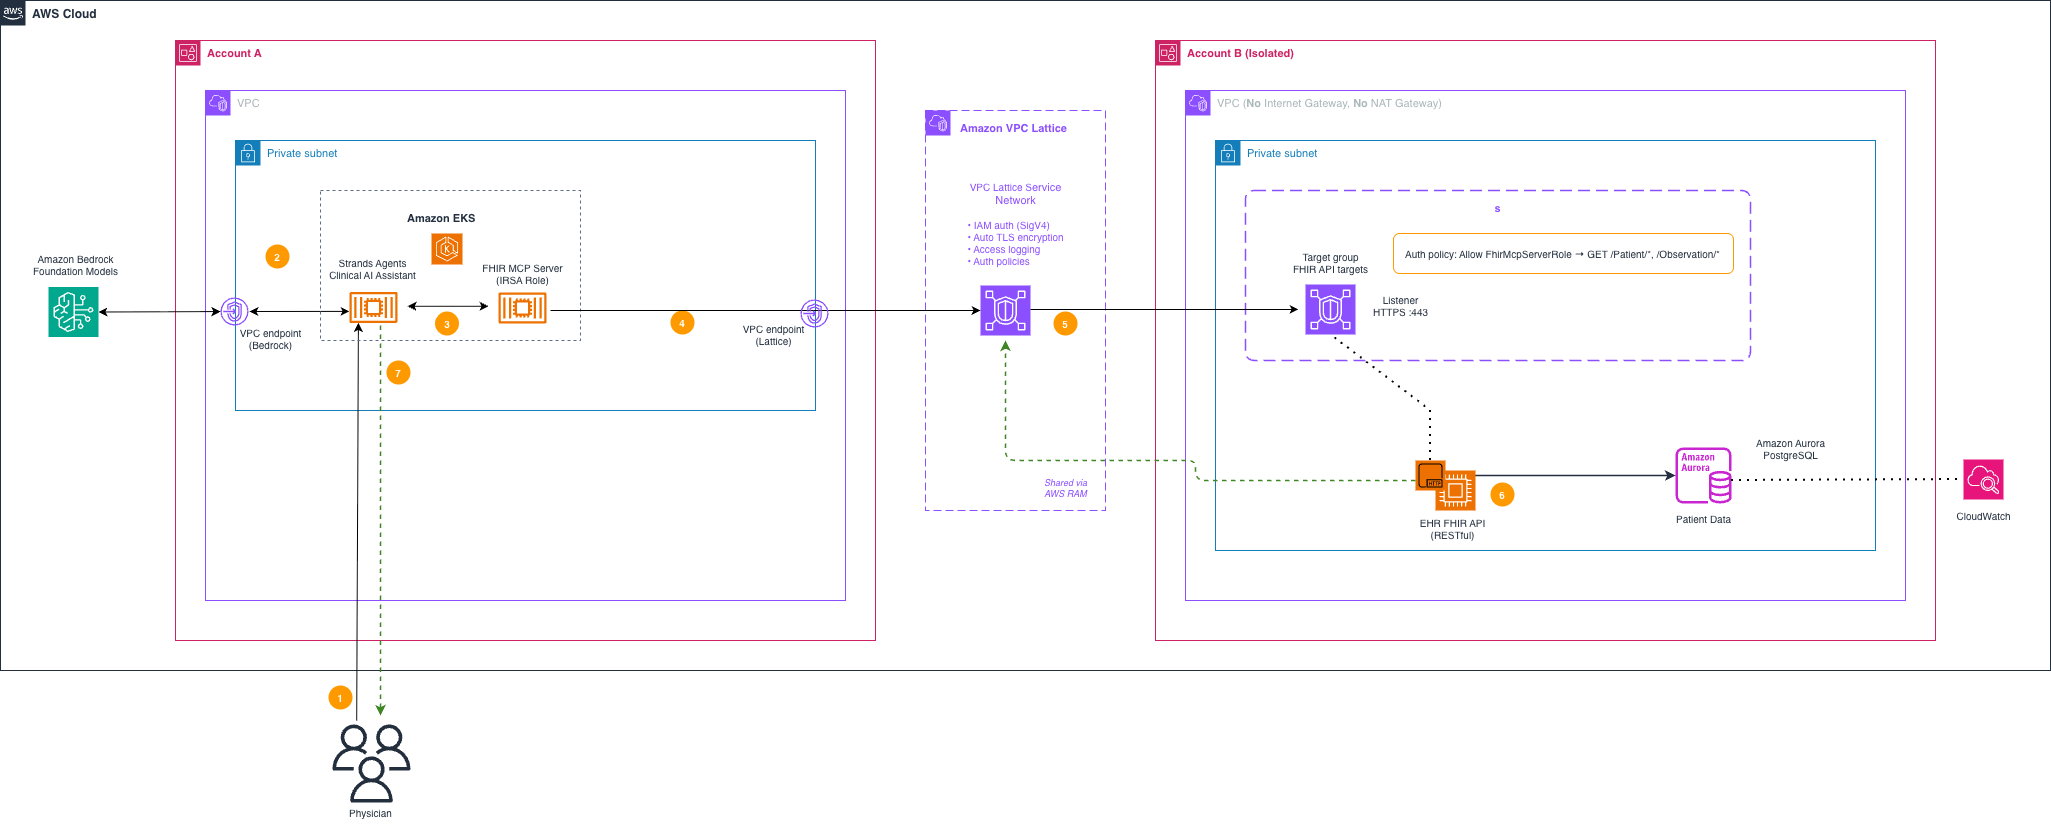Select 'Private subnet' label in Account A

(302, 153)
